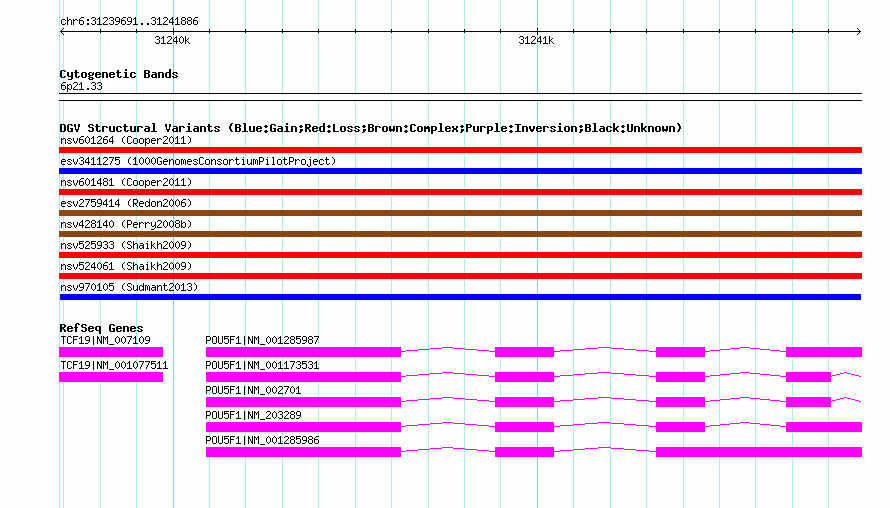This screenshot has height=508, width=890.
Task: Click the right arrow of the ruler
Action: coord(859,32)
